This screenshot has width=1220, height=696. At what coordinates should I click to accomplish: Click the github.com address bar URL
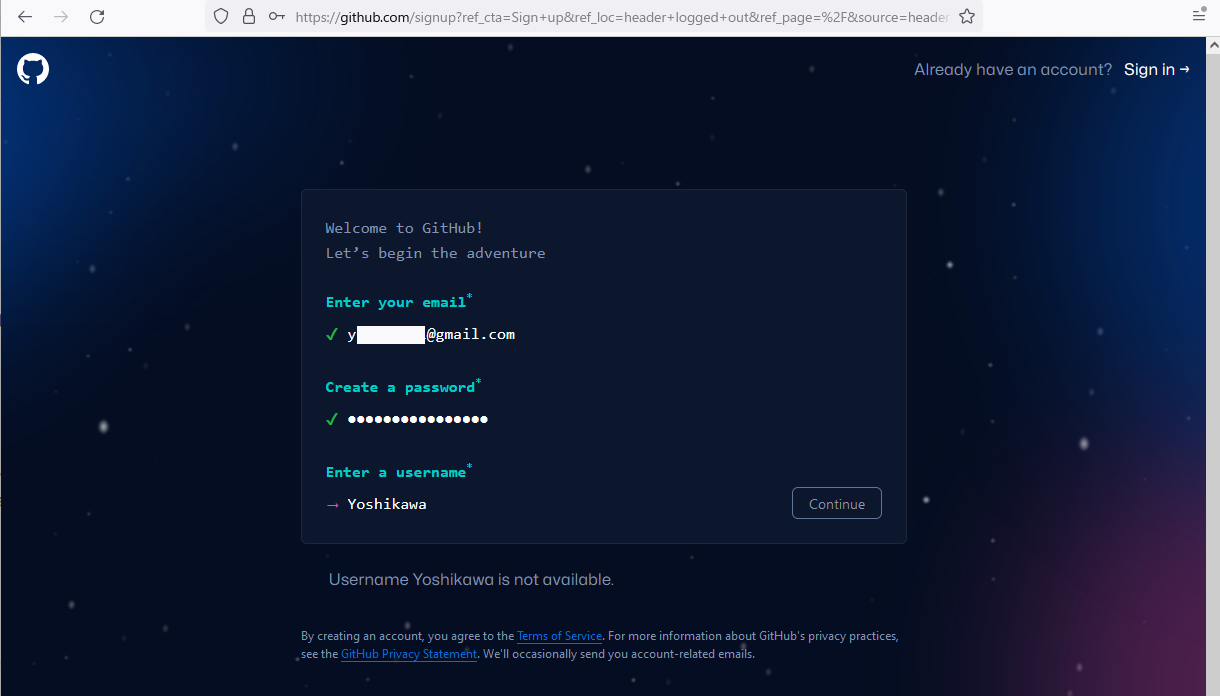pos(622,16)
